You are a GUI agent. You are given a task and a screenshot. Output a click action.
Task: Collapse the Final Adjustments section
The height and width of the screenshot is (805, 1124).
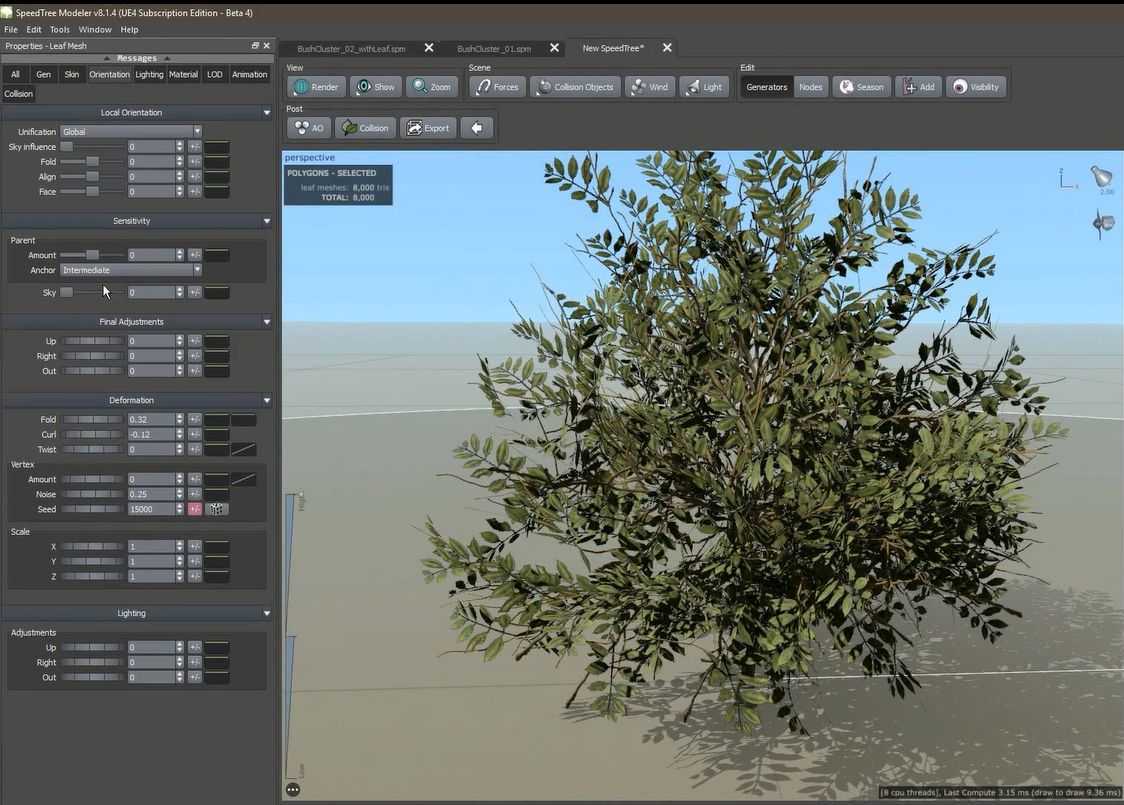(x=267, y=322)
